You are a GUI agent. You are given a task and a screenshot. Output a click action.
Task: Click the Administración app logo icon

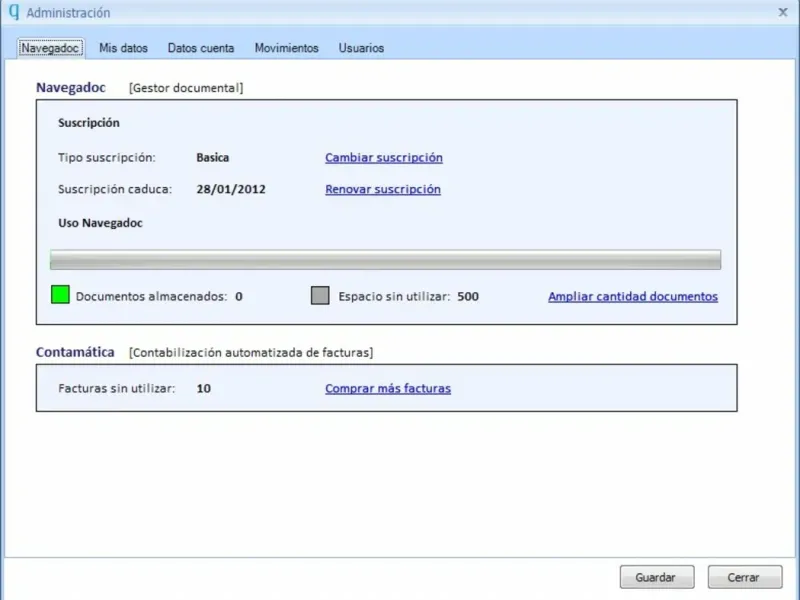click(x=14, y=12)
